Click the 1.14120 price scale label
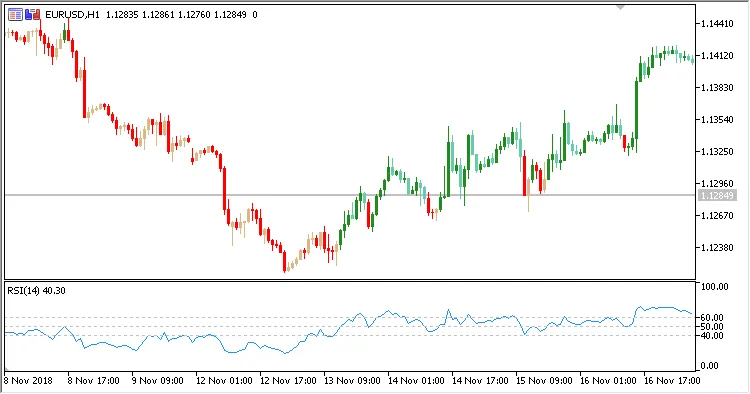The image size is (750, 394). 717,56
